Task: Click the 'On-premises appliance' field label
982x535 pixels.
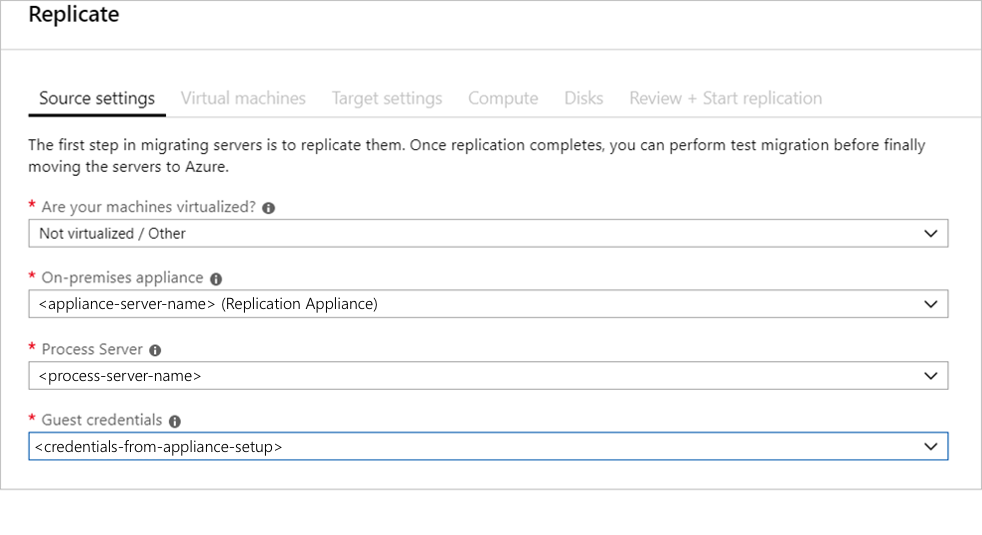Action: click(x=122, y=278)
